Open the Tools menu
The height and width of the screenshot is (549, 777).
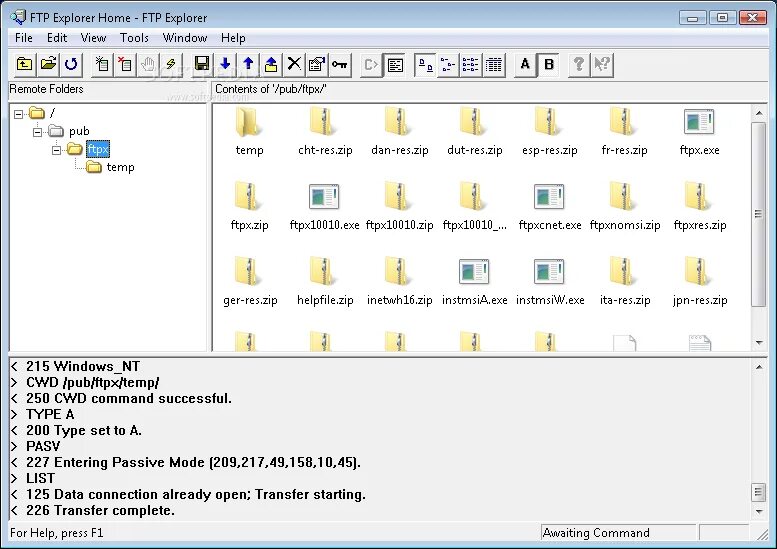tap(134, 38)
